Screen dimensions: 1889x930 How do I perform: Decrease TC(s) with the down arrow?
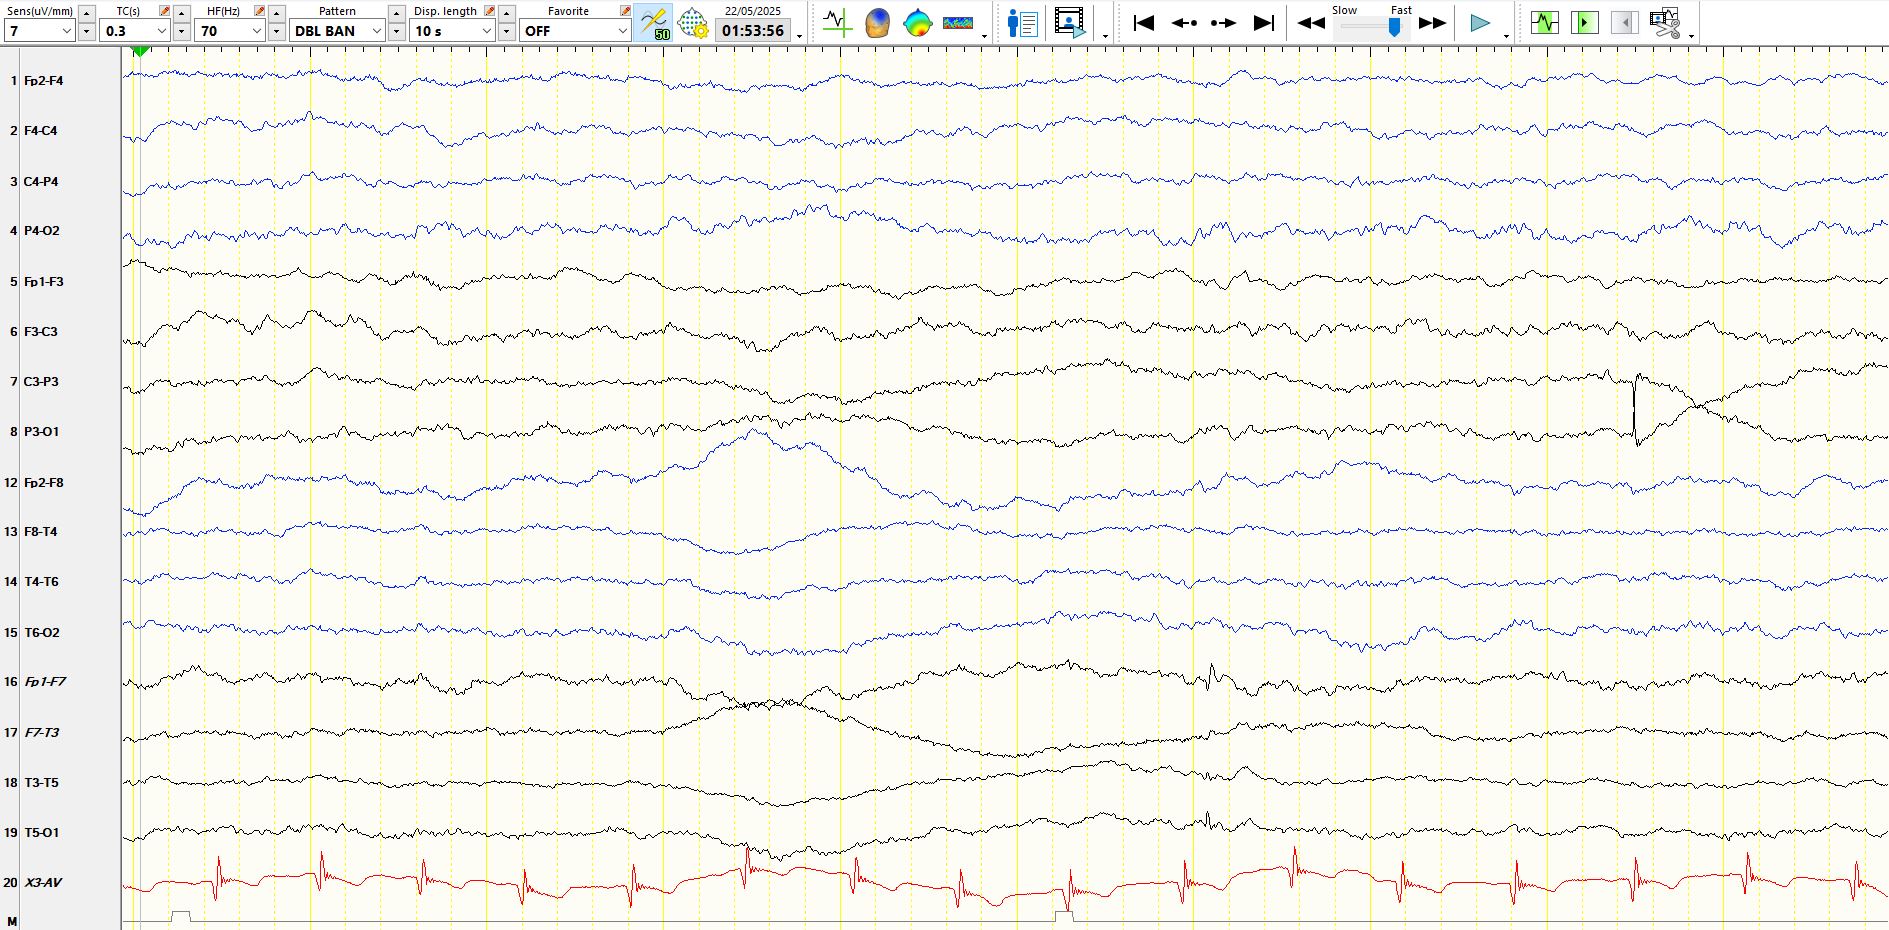[182, 32]
